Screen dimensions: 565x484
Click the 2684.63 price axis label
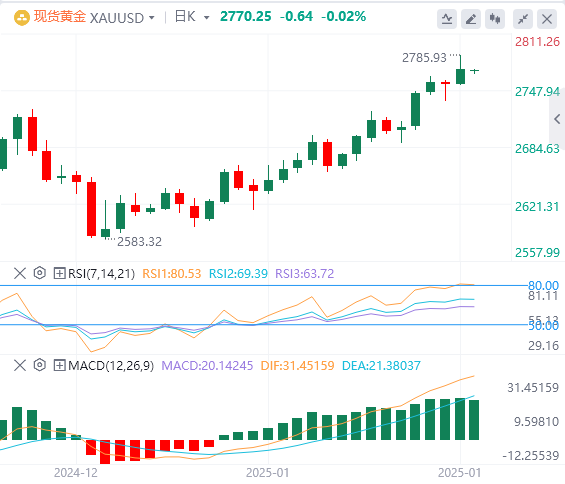537,149
